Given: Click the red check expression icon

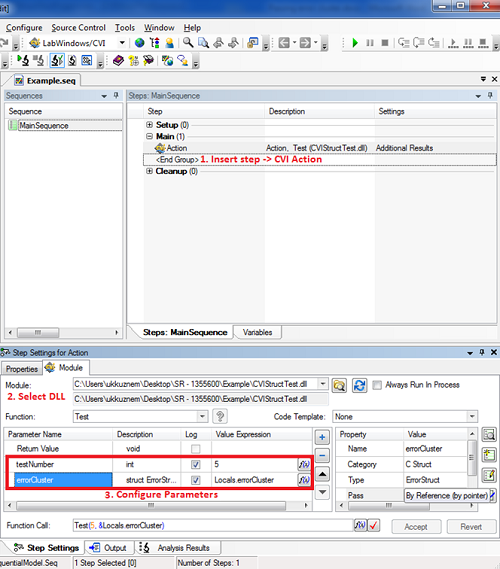Looking at the screenshot, I should [374, 525].
